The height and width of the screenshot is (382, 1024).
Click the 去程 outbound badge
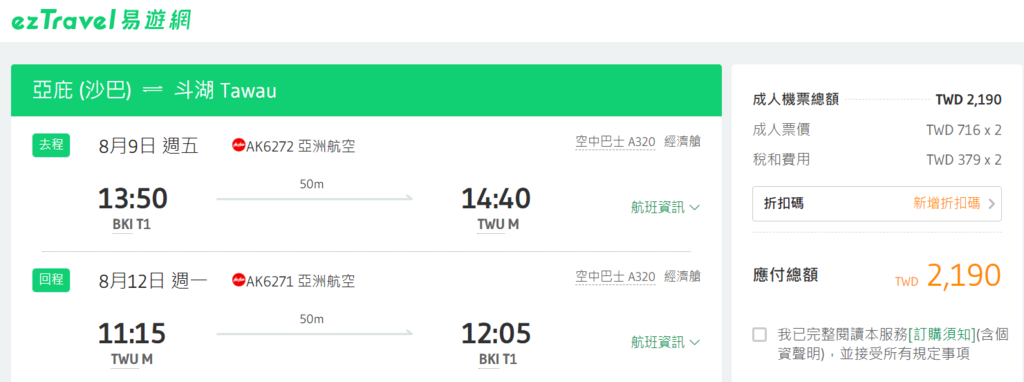click(x=51, y=145)
